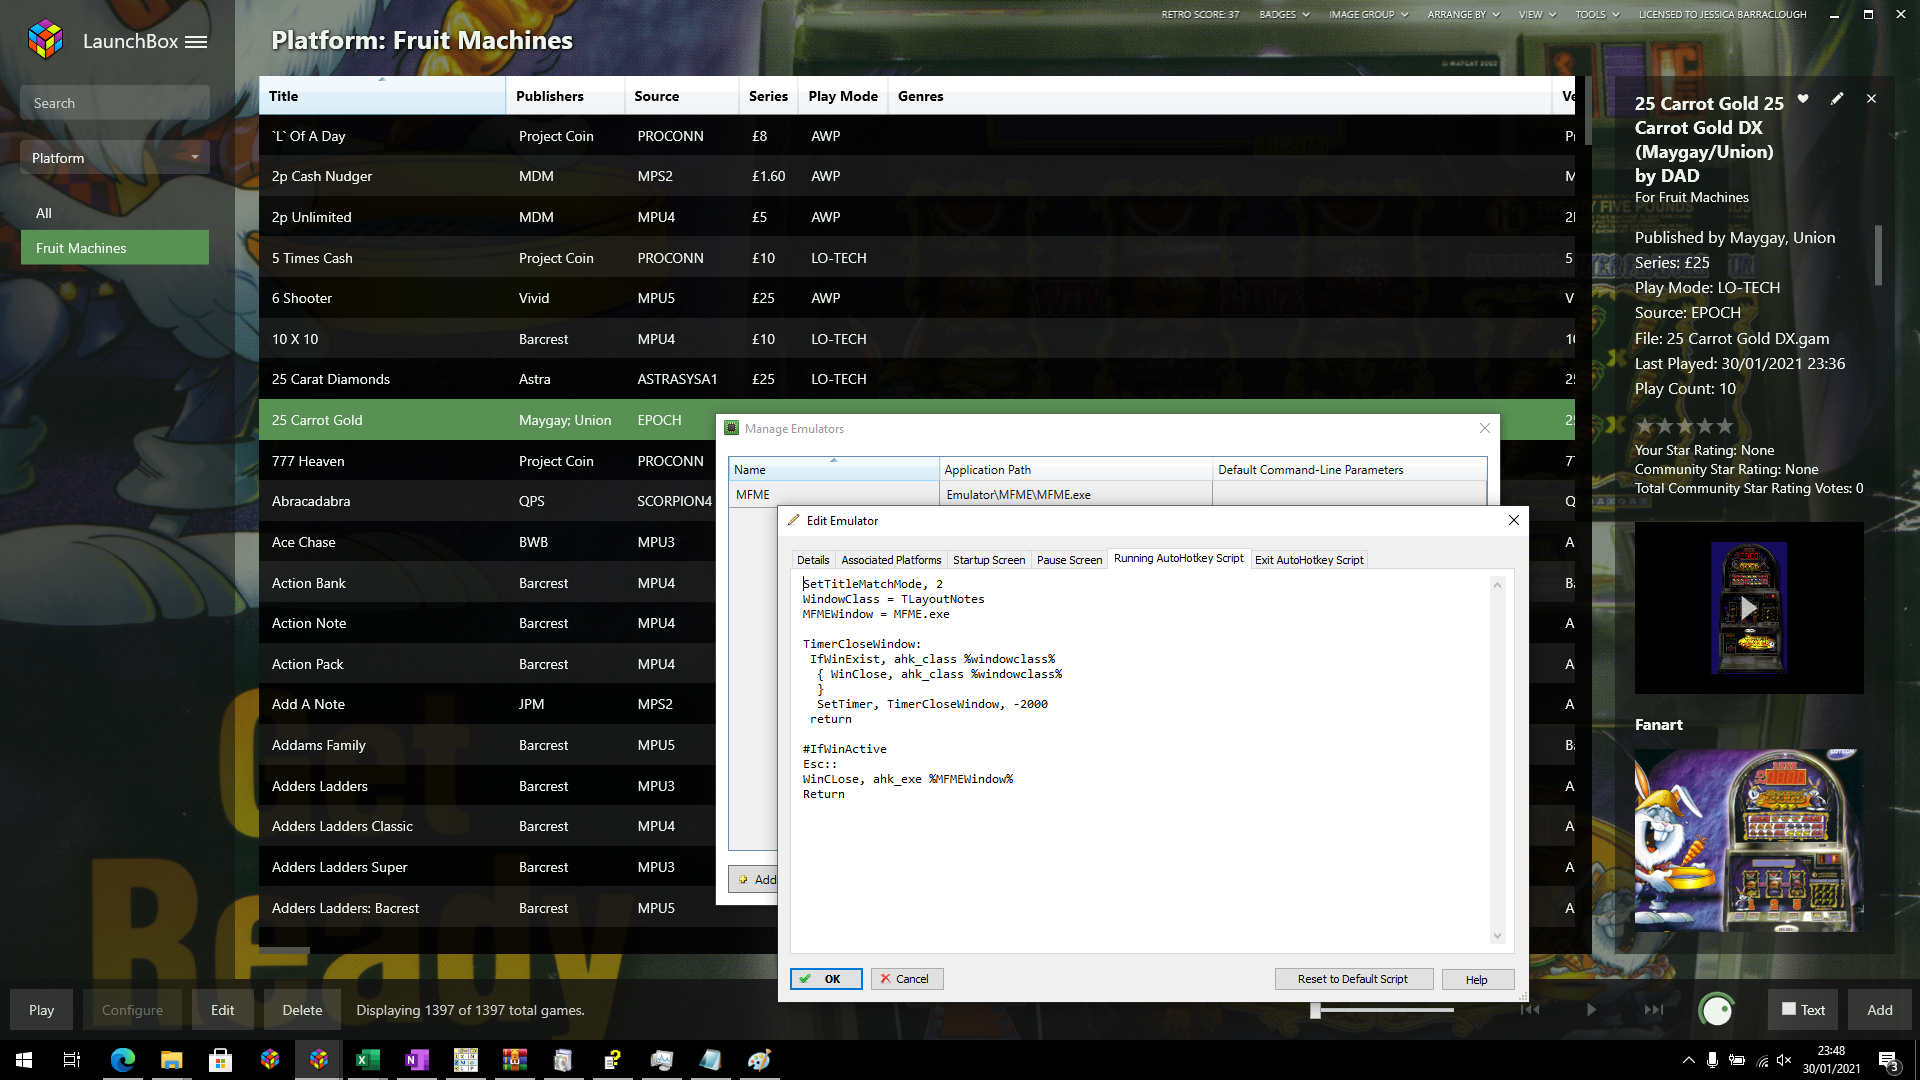Click the Play button in bottom bar
Viewport: 1920px width, 1080px height.
(x=41, y=1010)
